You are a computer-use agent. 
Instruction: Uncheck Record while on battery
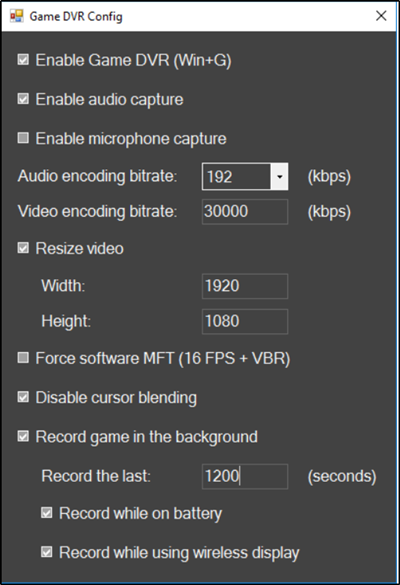47,513
